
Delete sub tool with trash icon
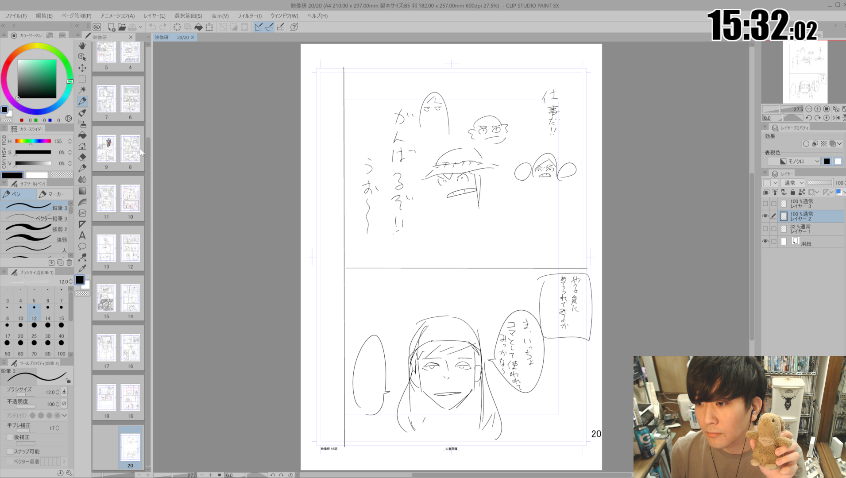(x=69, y=263)
